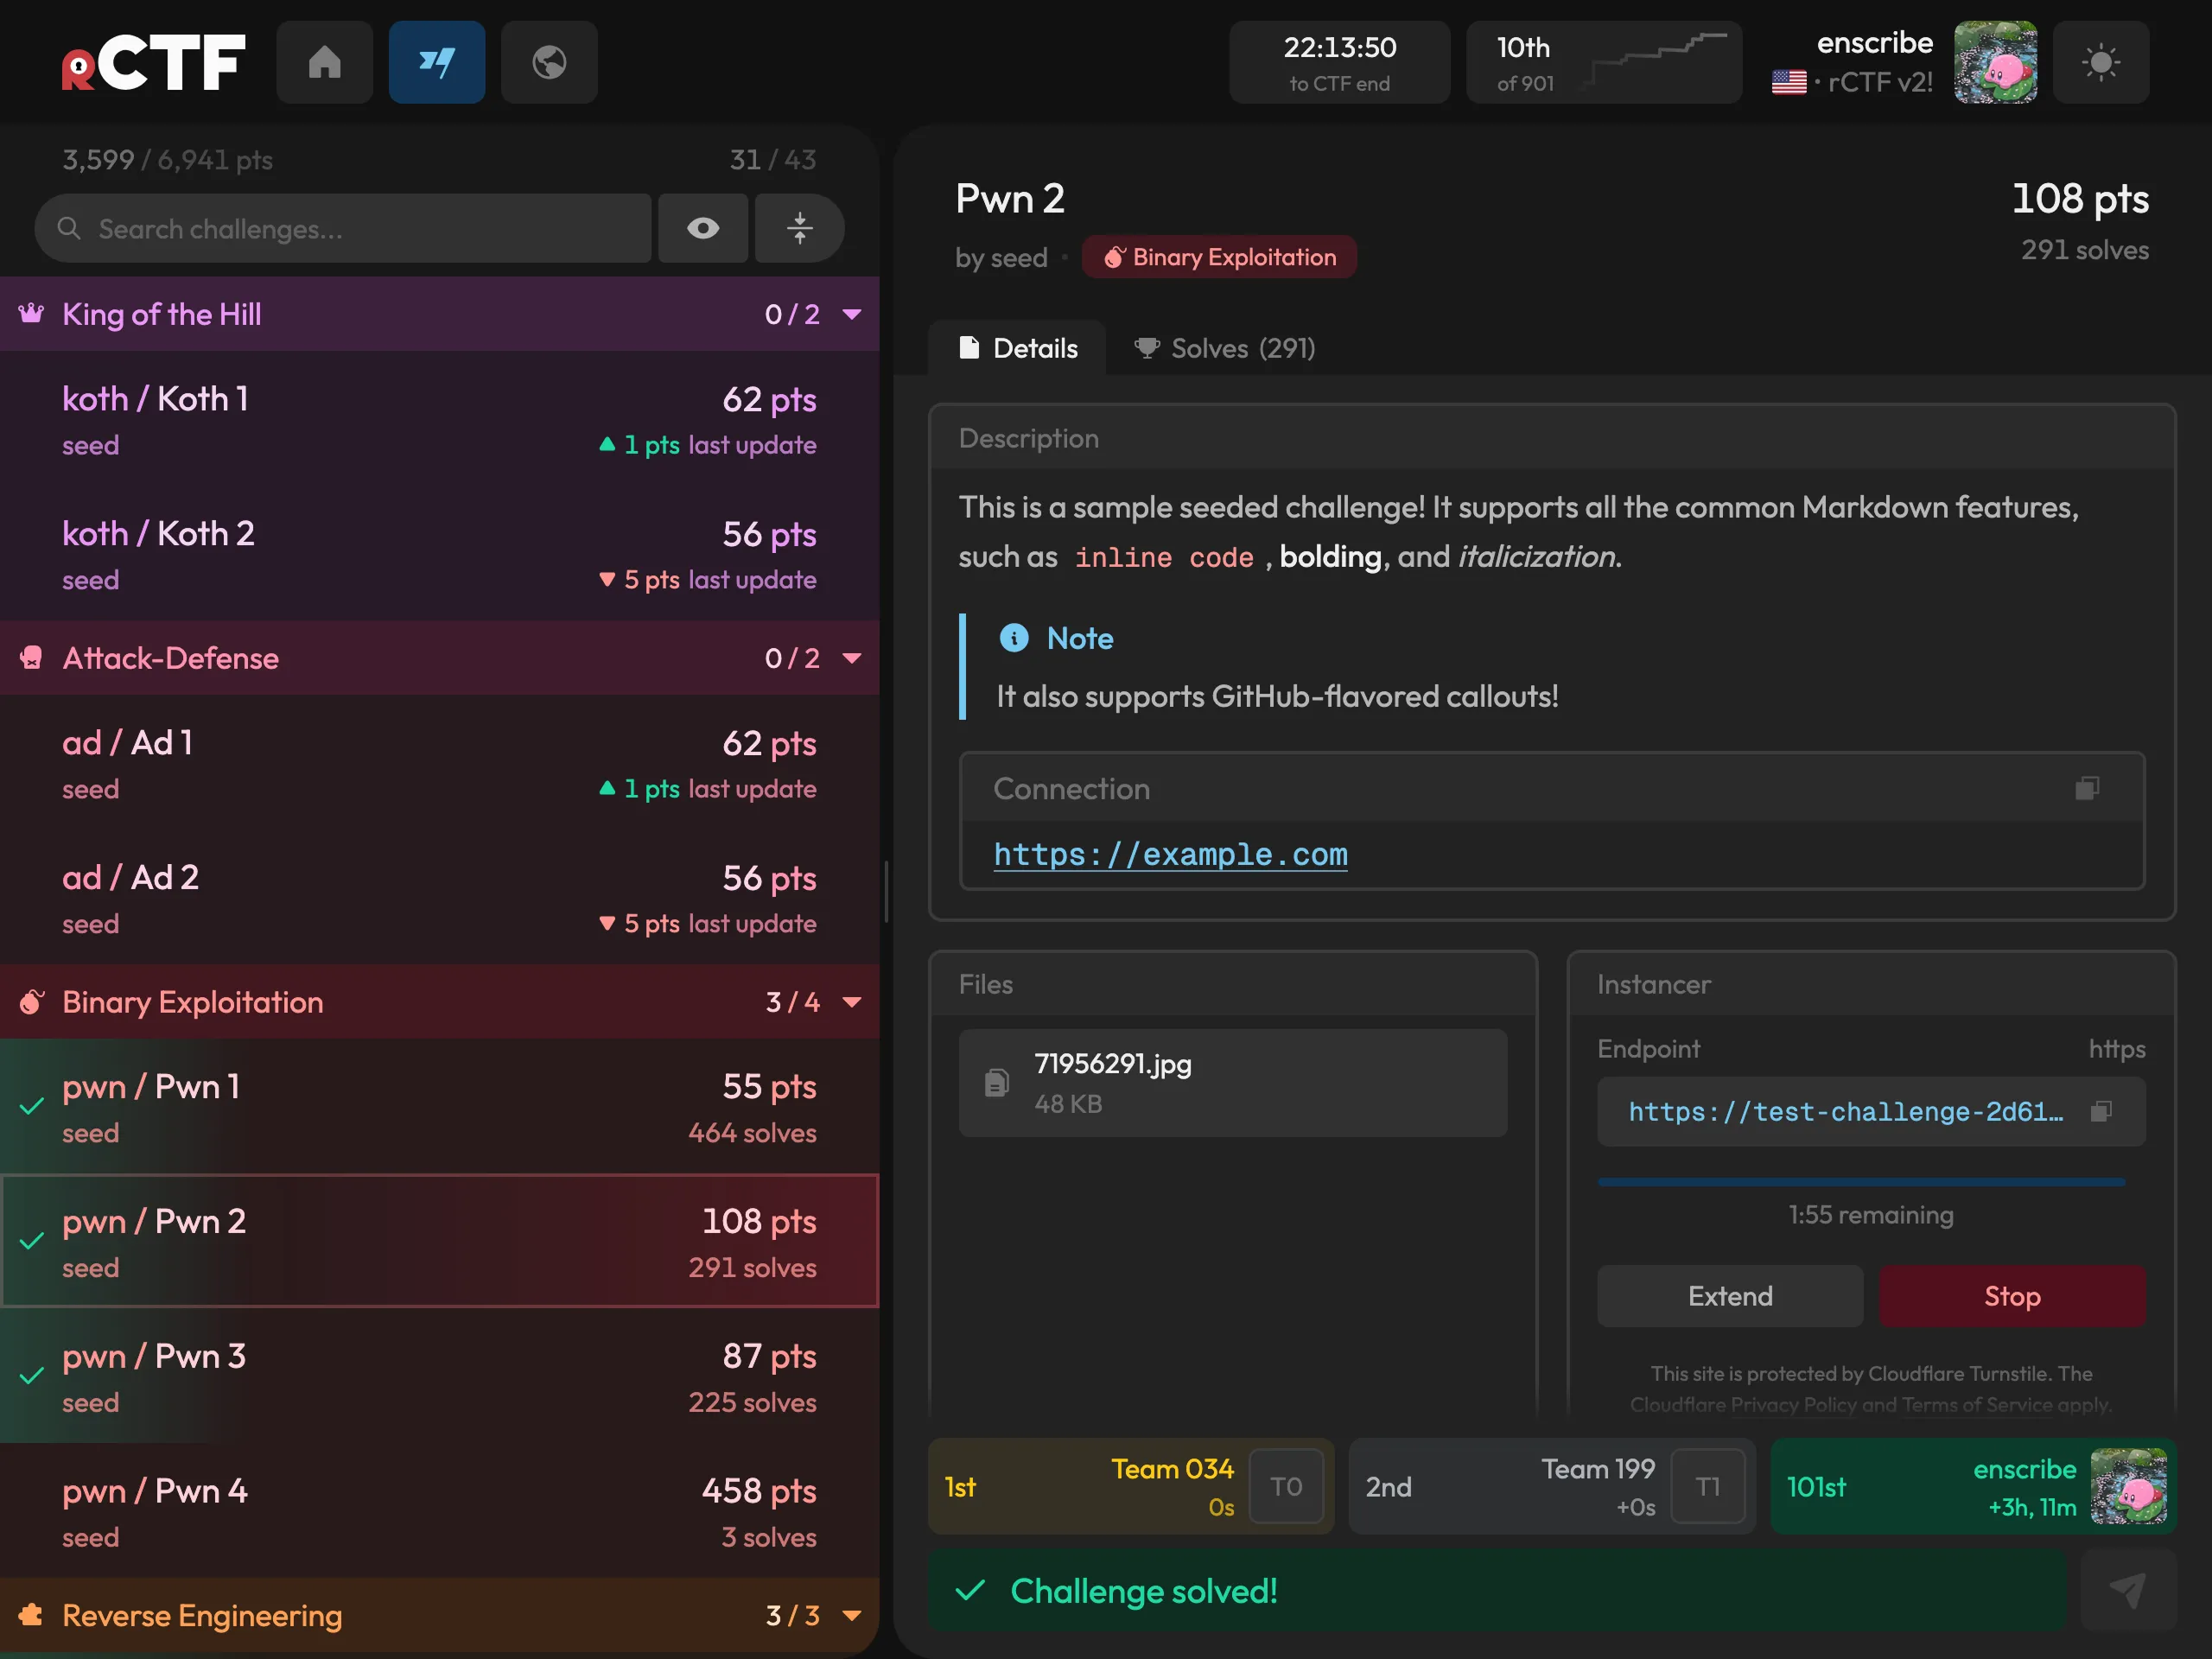Viewport: 2212px width, 1659px height.
Task: Toggle solved challenges visibility eye icon
Action: point(703,228)
